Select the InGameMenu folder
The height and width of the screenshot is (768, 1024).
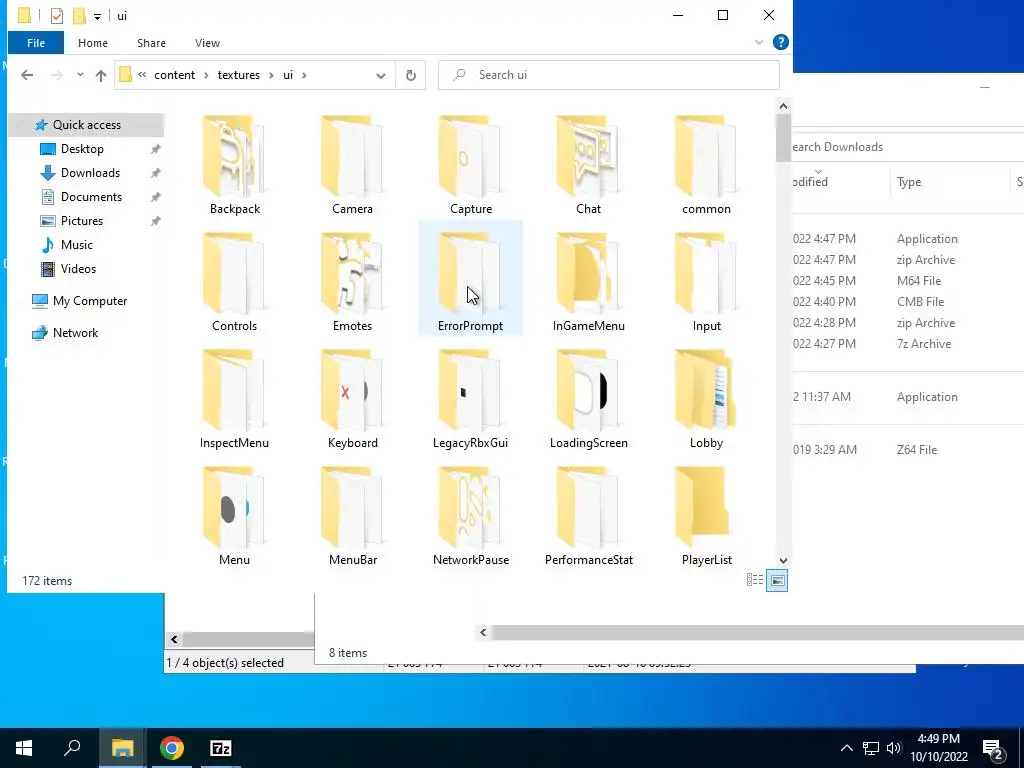click(x=588, y=283)
